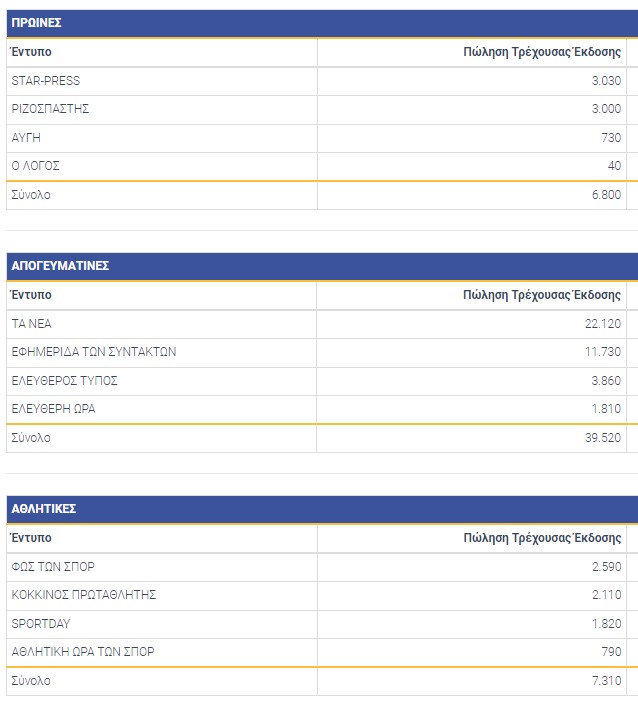Select the ΕΛΕΥΘΕΡΗ ΩΡΑ entry
638x719 pixels.
pyautogui.click(x=54, y=409)
